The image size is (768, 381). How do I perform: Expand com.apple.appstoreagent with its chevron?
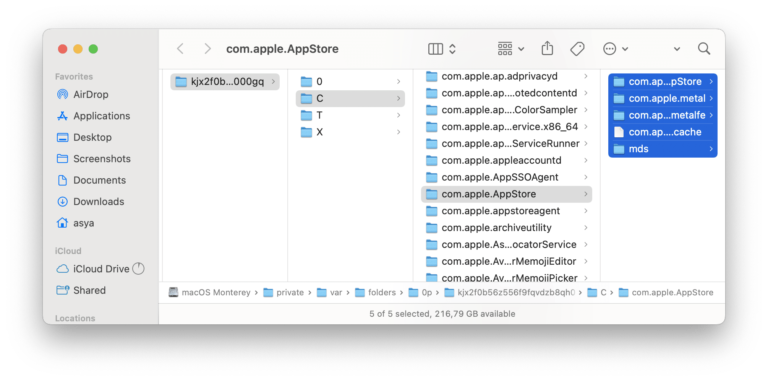[x=586, y=211]
